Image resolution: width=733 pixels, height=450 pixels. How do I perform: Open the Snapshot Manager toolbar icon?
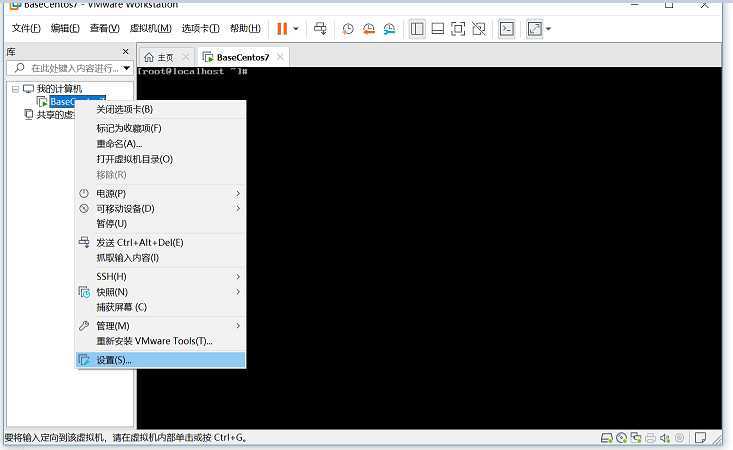coord(389,29)
